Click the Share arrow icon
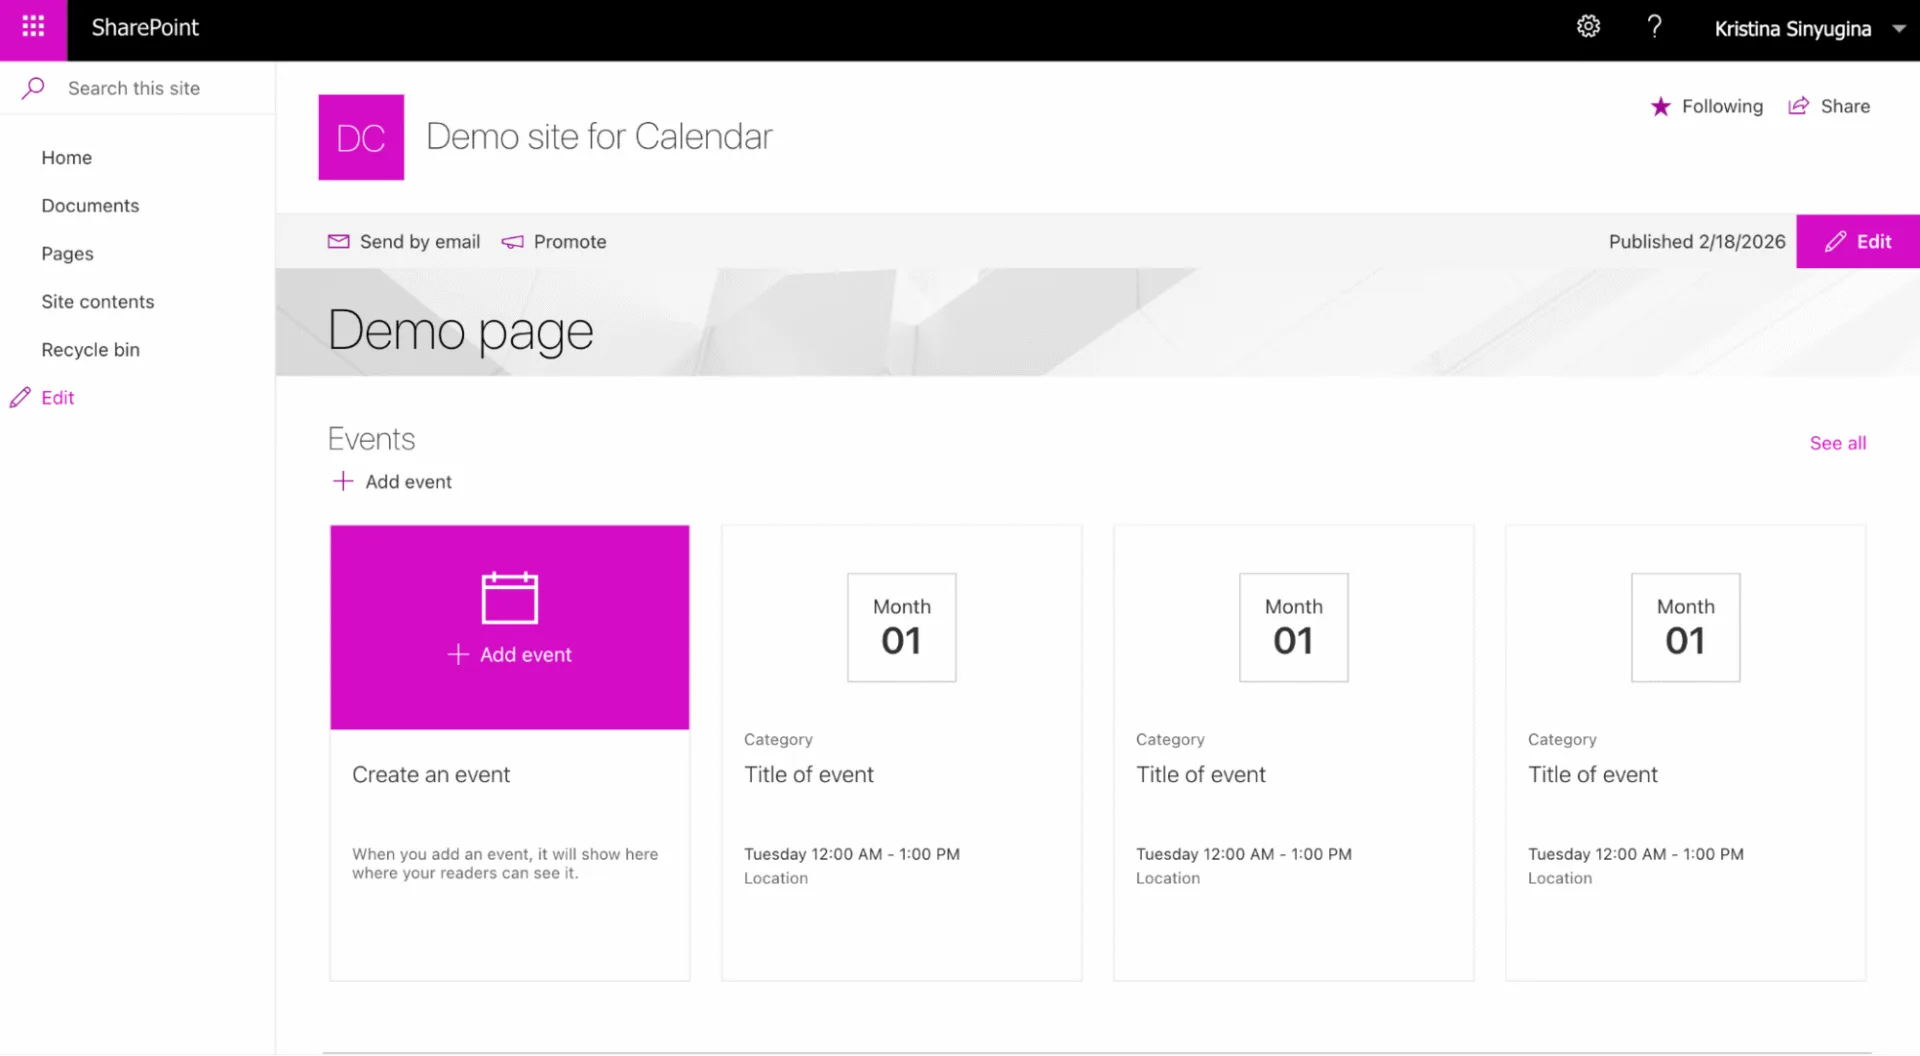 pyautogui.click(x=1798, y=106)
